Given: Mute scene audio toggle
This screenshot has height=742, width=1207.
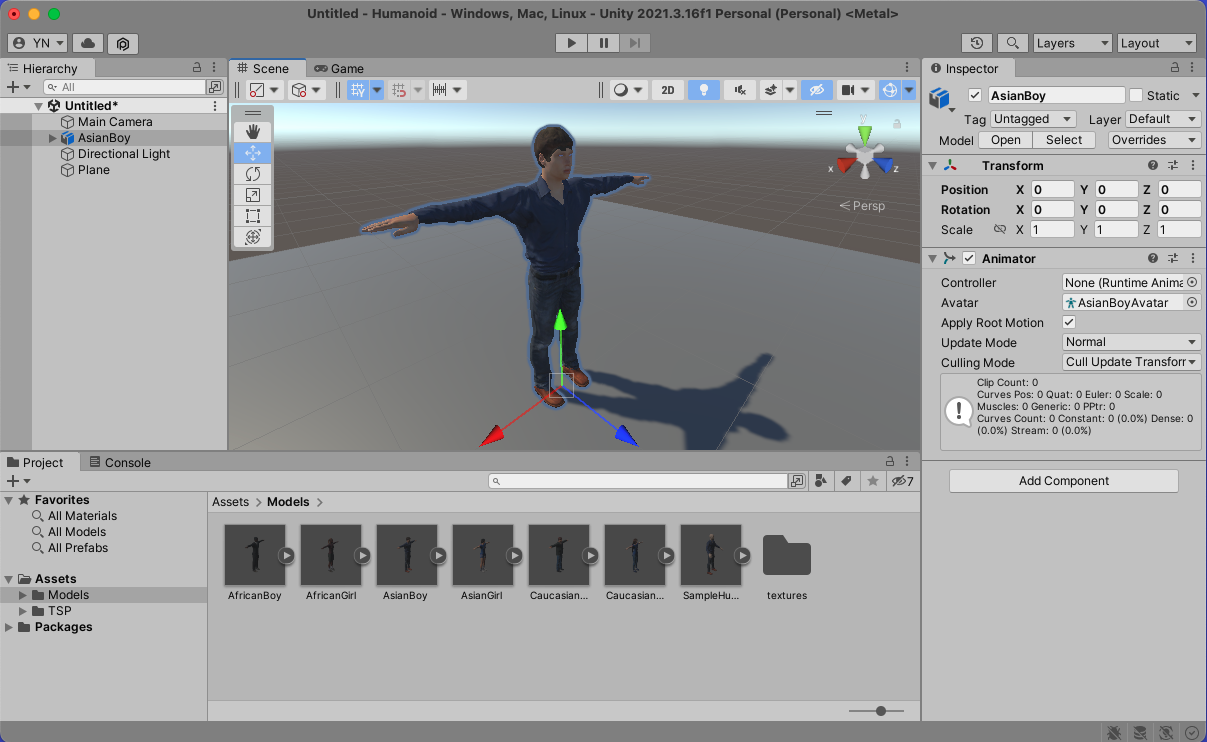Looking at the screenshot, I should 739,90.
